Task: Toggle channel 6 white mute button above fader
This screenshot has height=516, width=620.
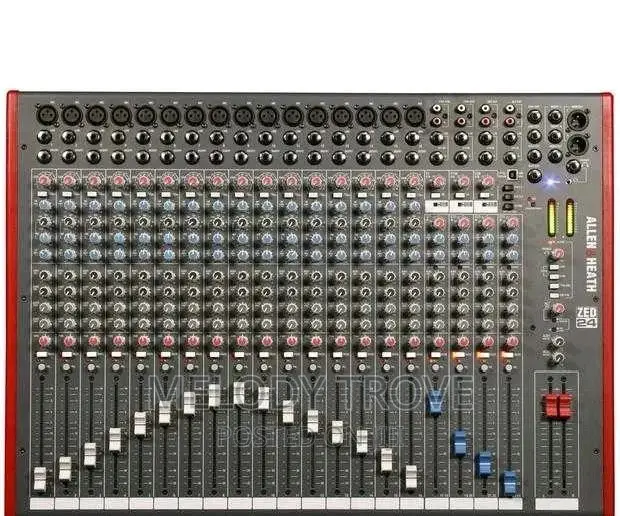Action: tap(165, 355)
